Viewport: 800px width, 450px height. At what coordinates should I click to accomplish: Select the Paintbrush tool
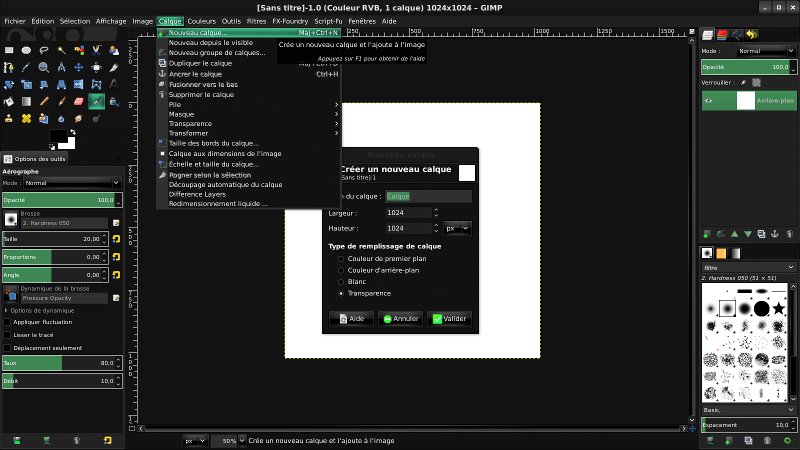(x=61, y=102)
